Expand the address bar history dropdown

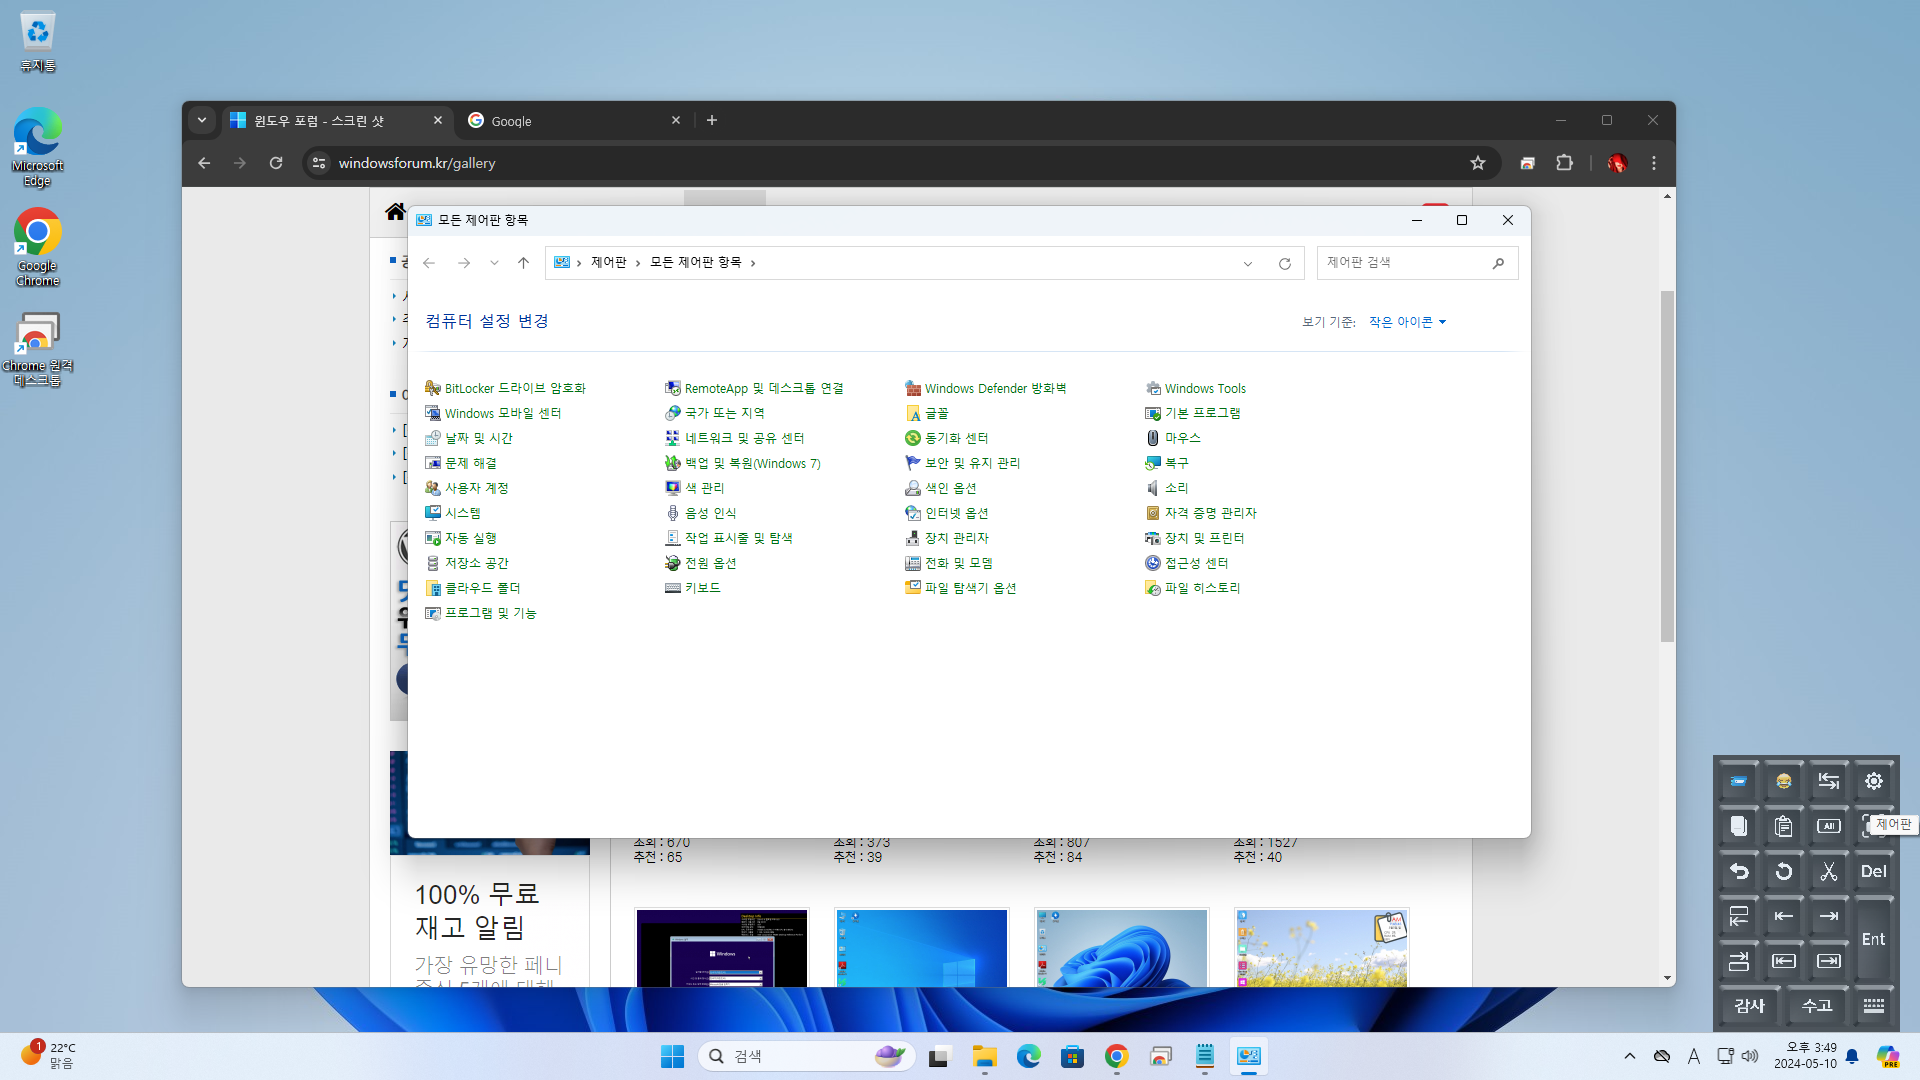[1248, 263]
